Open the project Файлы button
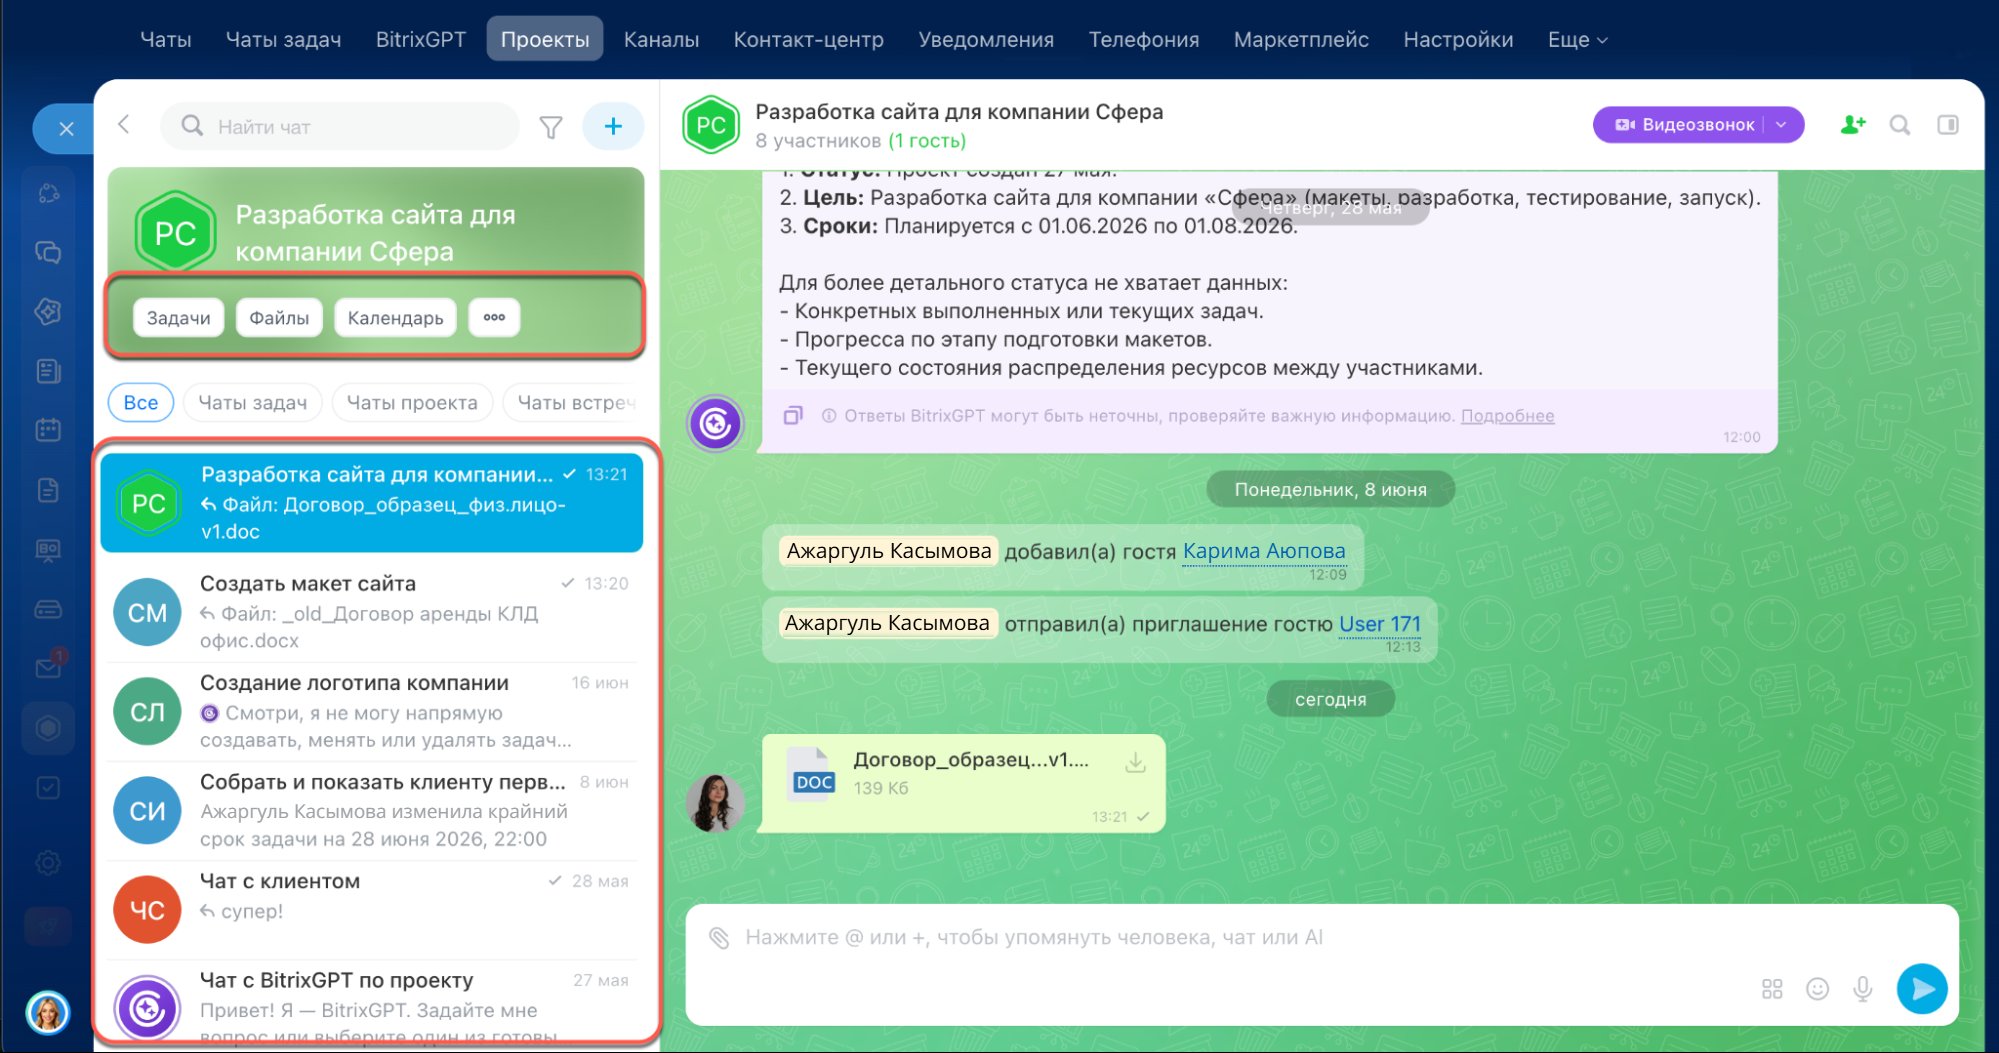The height and width of the screenshot is (1053, 1999). point(279,317)
